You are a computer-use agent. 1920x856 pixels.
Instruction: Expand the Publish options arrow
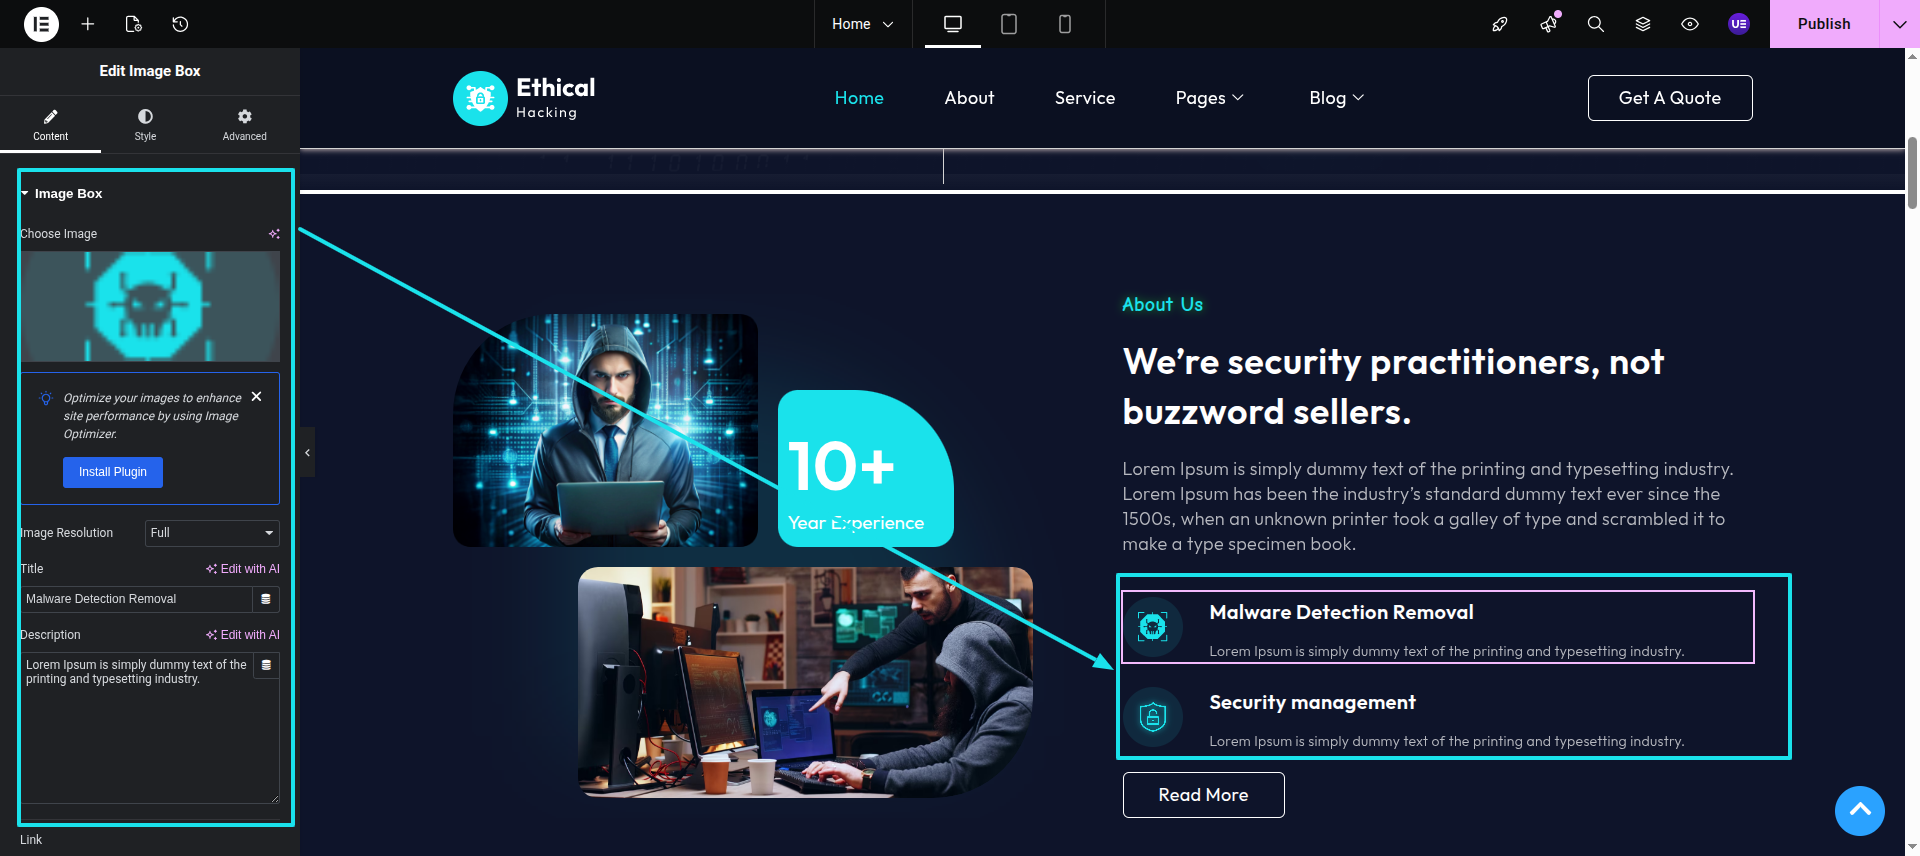[x=1900, y=24]
